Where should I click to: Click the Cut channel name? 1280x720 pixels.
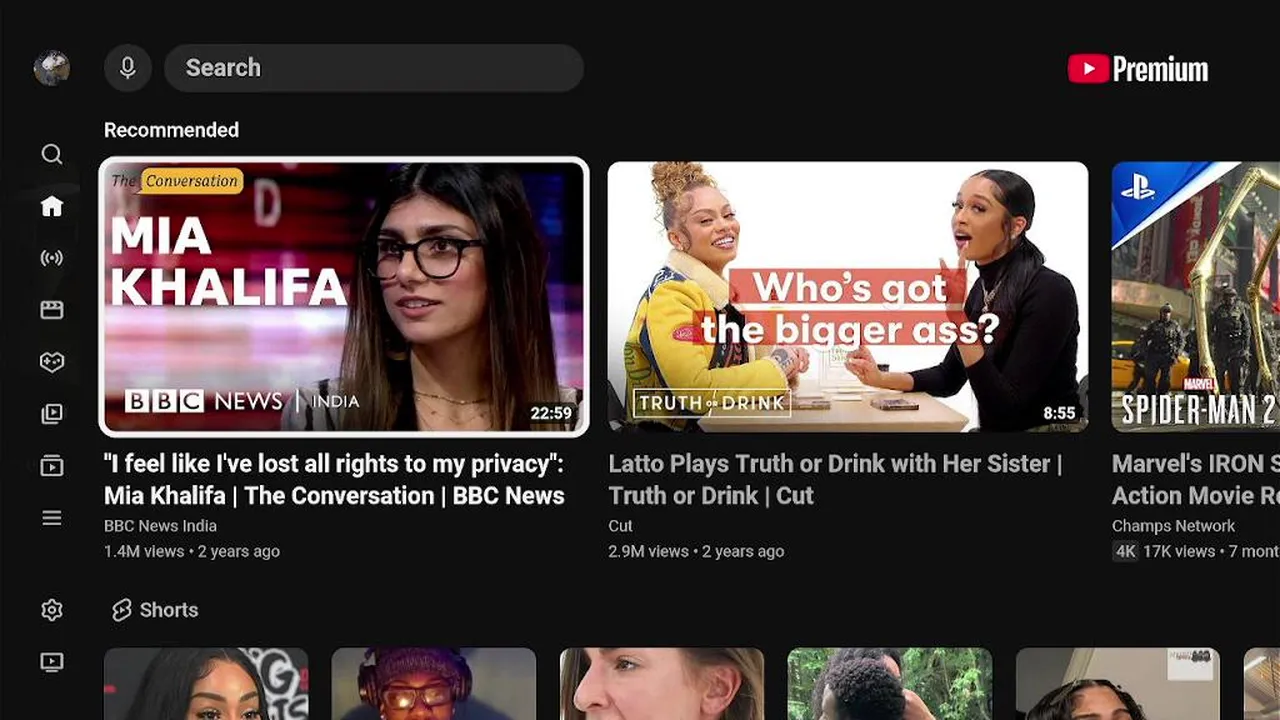(x=620, y=526)
